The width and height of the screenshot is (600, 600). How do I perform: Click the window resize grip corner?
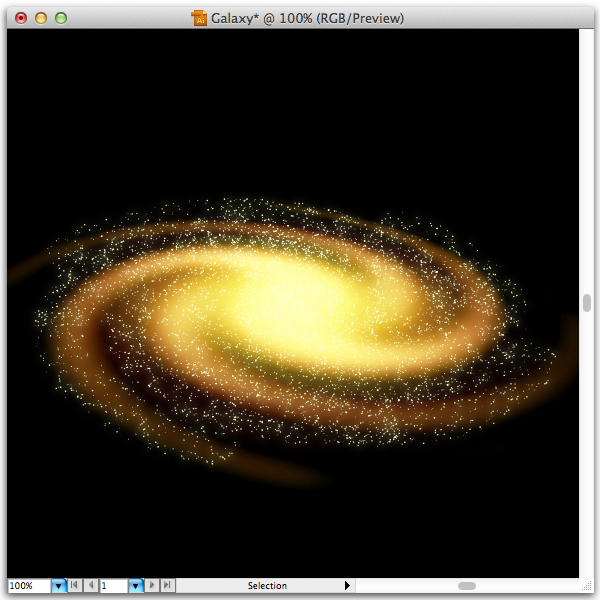tap(587, 586)
